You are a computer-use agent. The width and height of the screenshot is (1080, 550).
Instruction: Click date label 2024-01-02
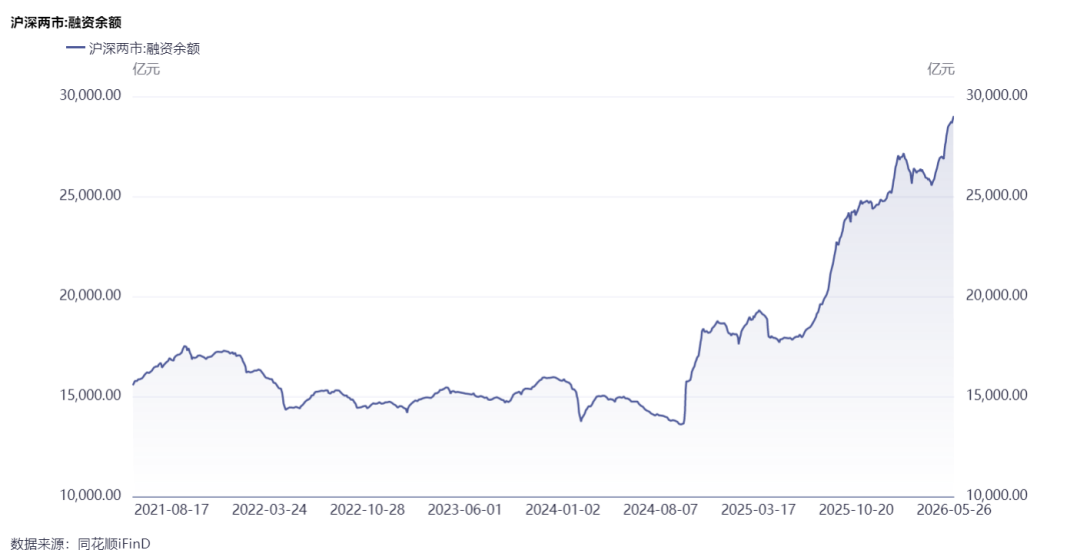[x=563, y=510]
